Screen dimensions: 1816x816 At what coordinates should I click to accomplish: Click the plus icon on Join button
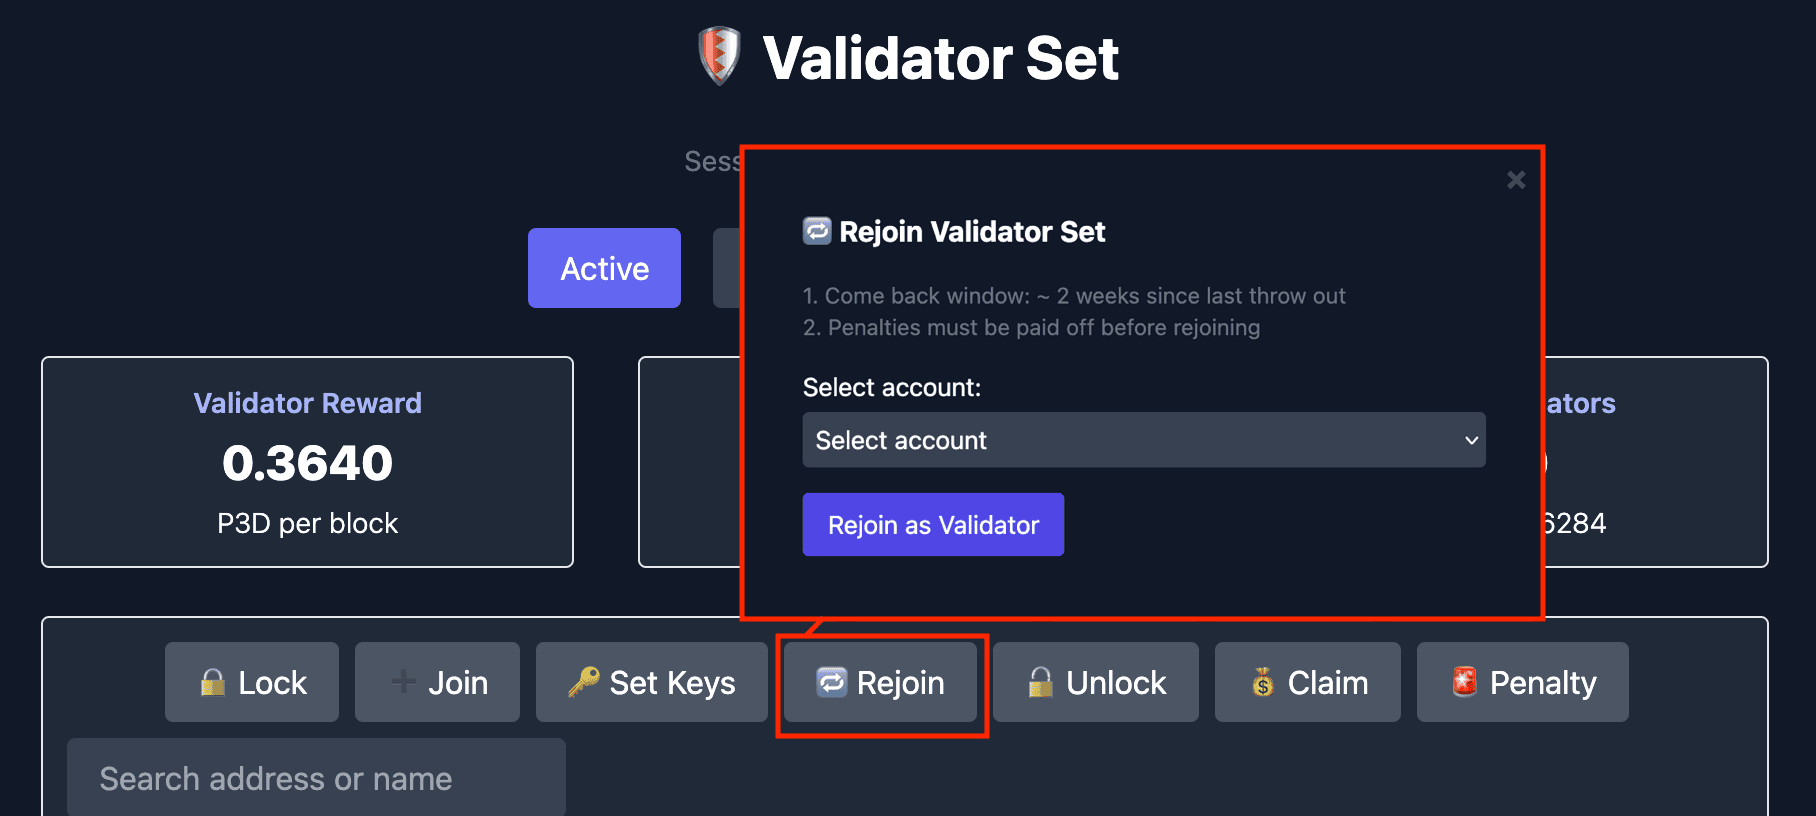coord(403,682)
